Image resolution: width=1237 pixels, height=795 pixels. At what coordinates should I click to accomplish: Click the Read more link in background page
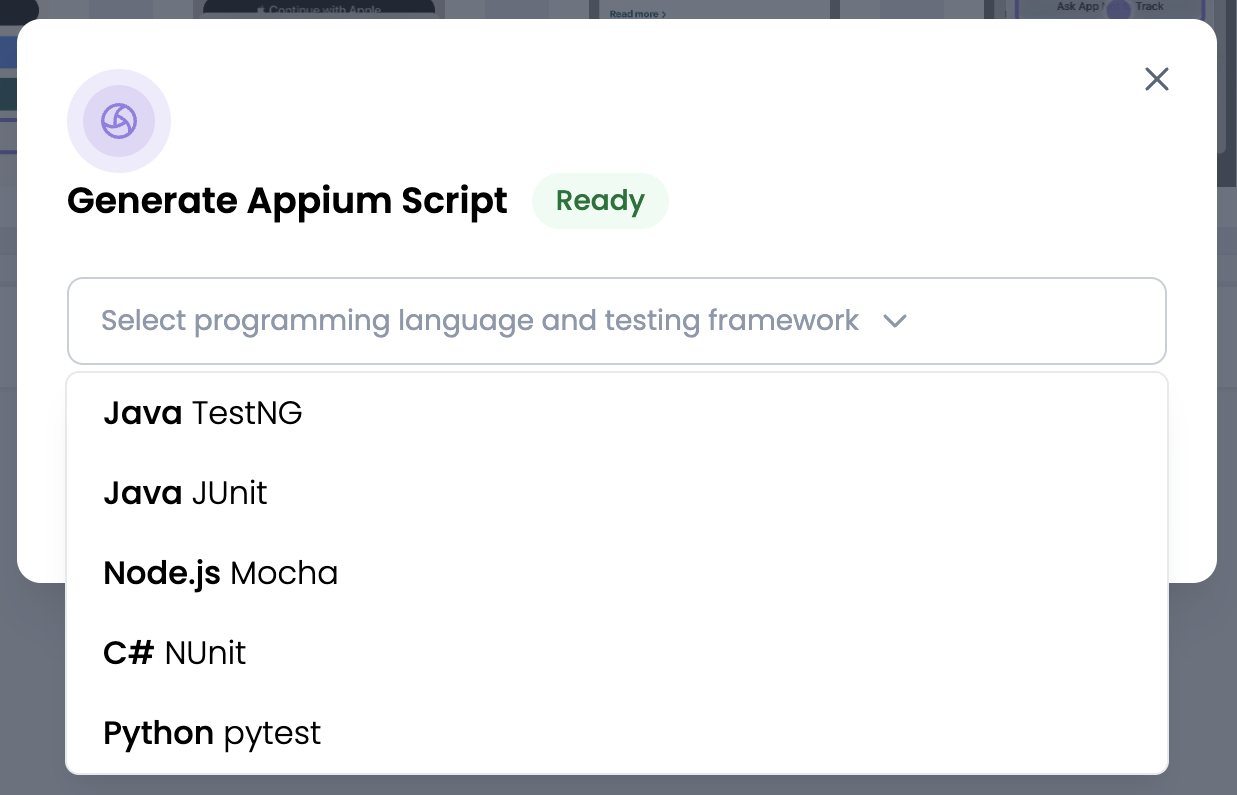(x=637, y=14)
